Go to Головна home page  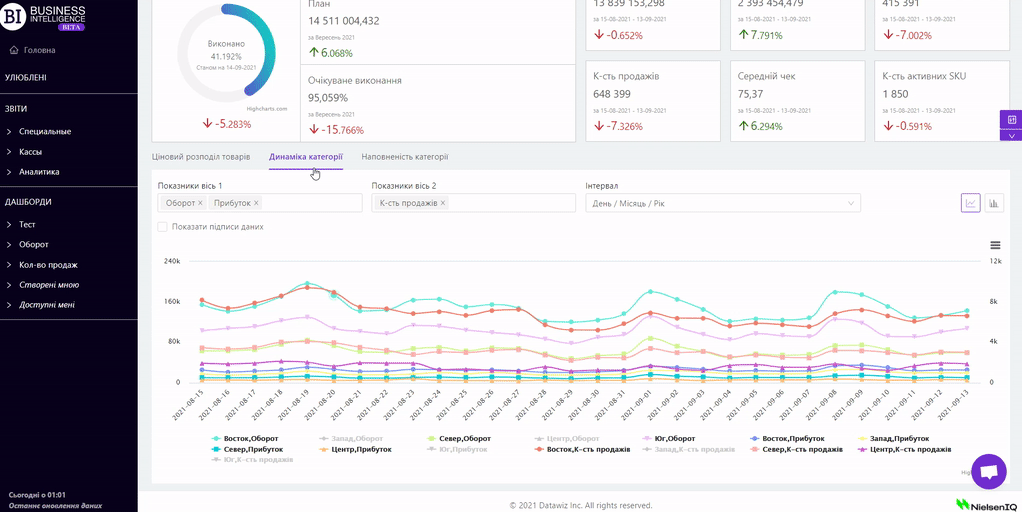click(x=39, y=50)
